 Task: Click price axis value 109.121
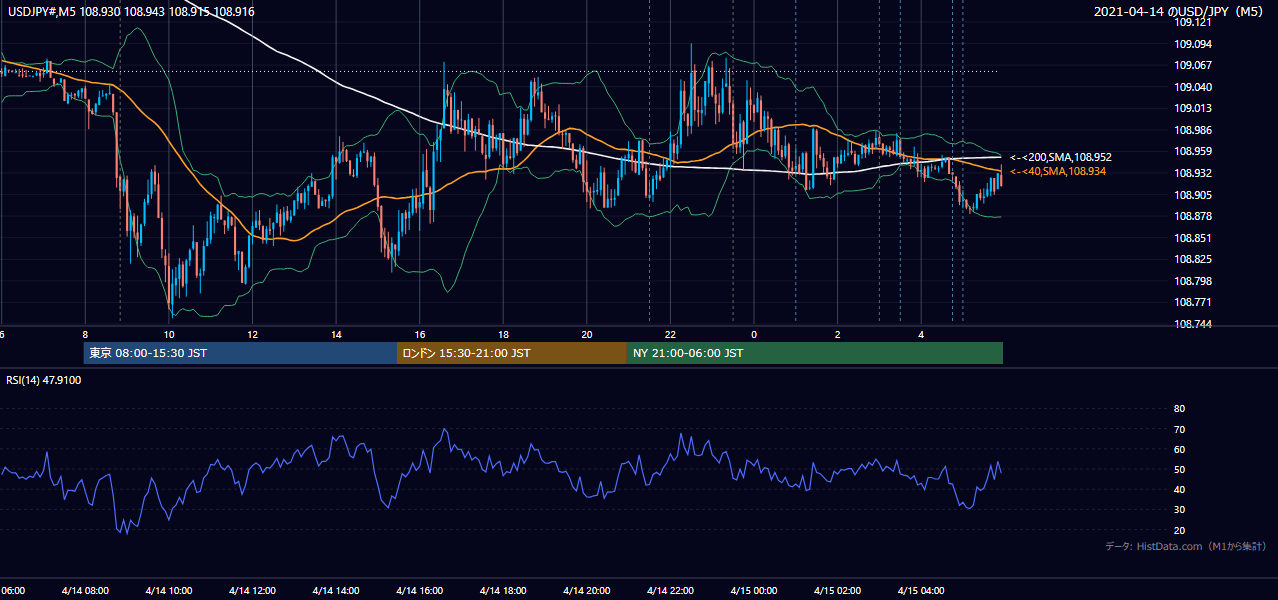(x=1192, y=23)
